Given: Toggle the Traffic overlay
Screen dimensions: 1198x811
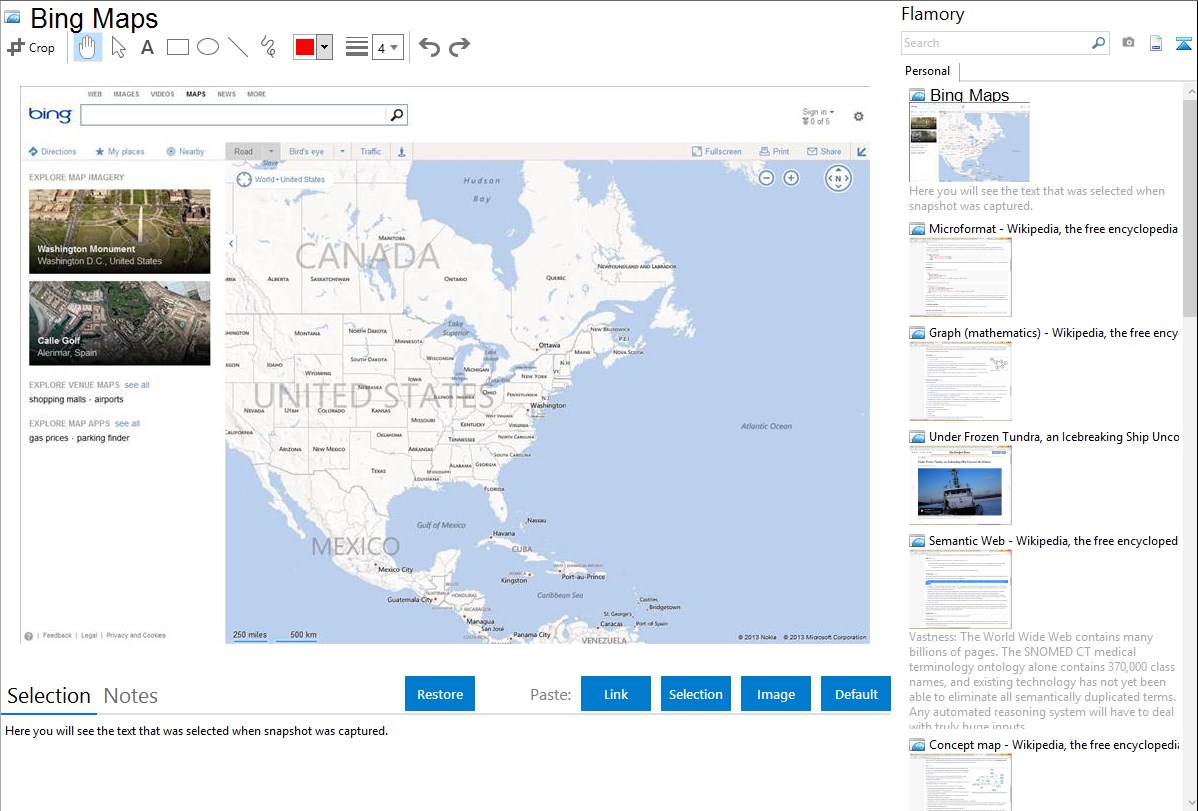Looking at the screenshot, I should click(x=371, y=151).
